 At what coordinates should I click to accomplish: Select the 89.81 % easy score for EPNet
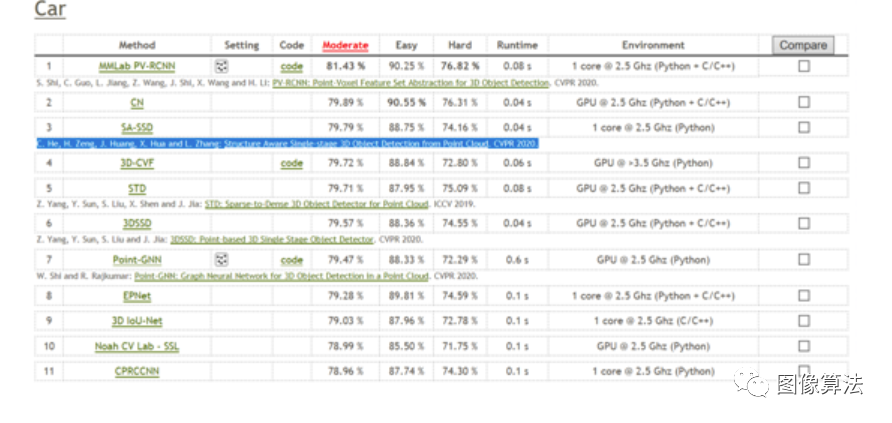point(406,296)
